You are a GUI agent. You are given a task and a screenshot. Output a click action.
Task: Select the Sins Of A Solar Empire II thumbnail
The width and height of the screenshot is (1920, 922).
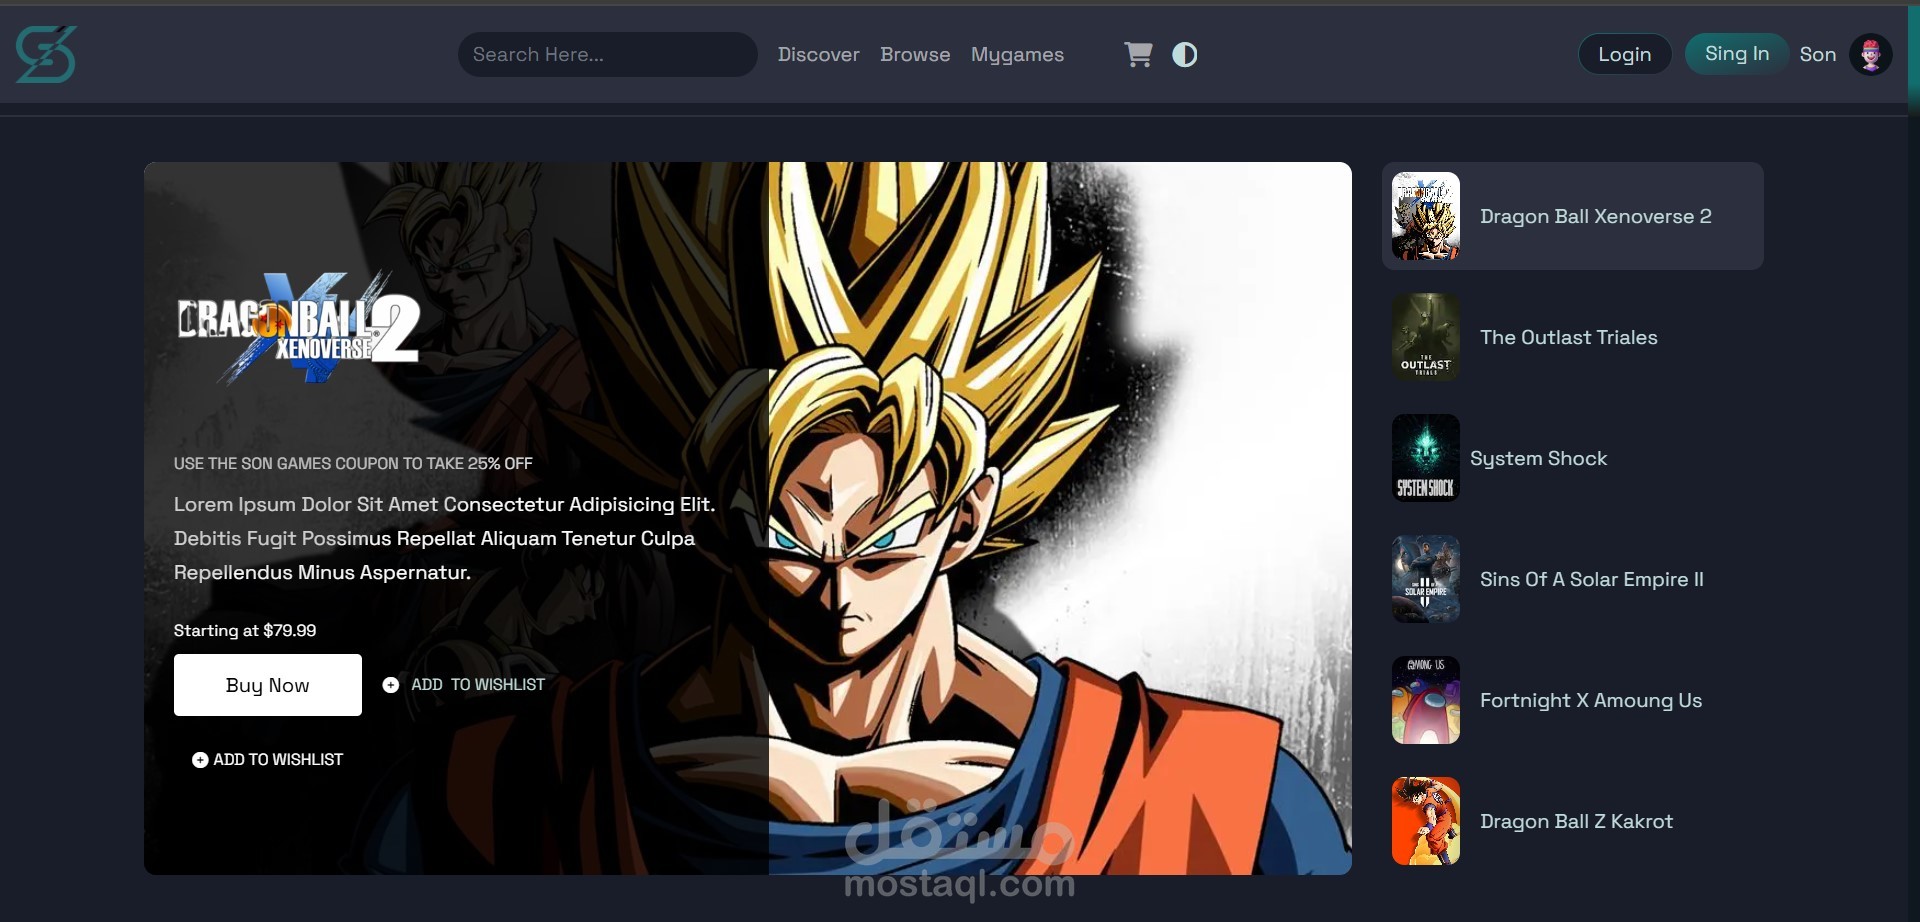click(x=1426, y=579)
